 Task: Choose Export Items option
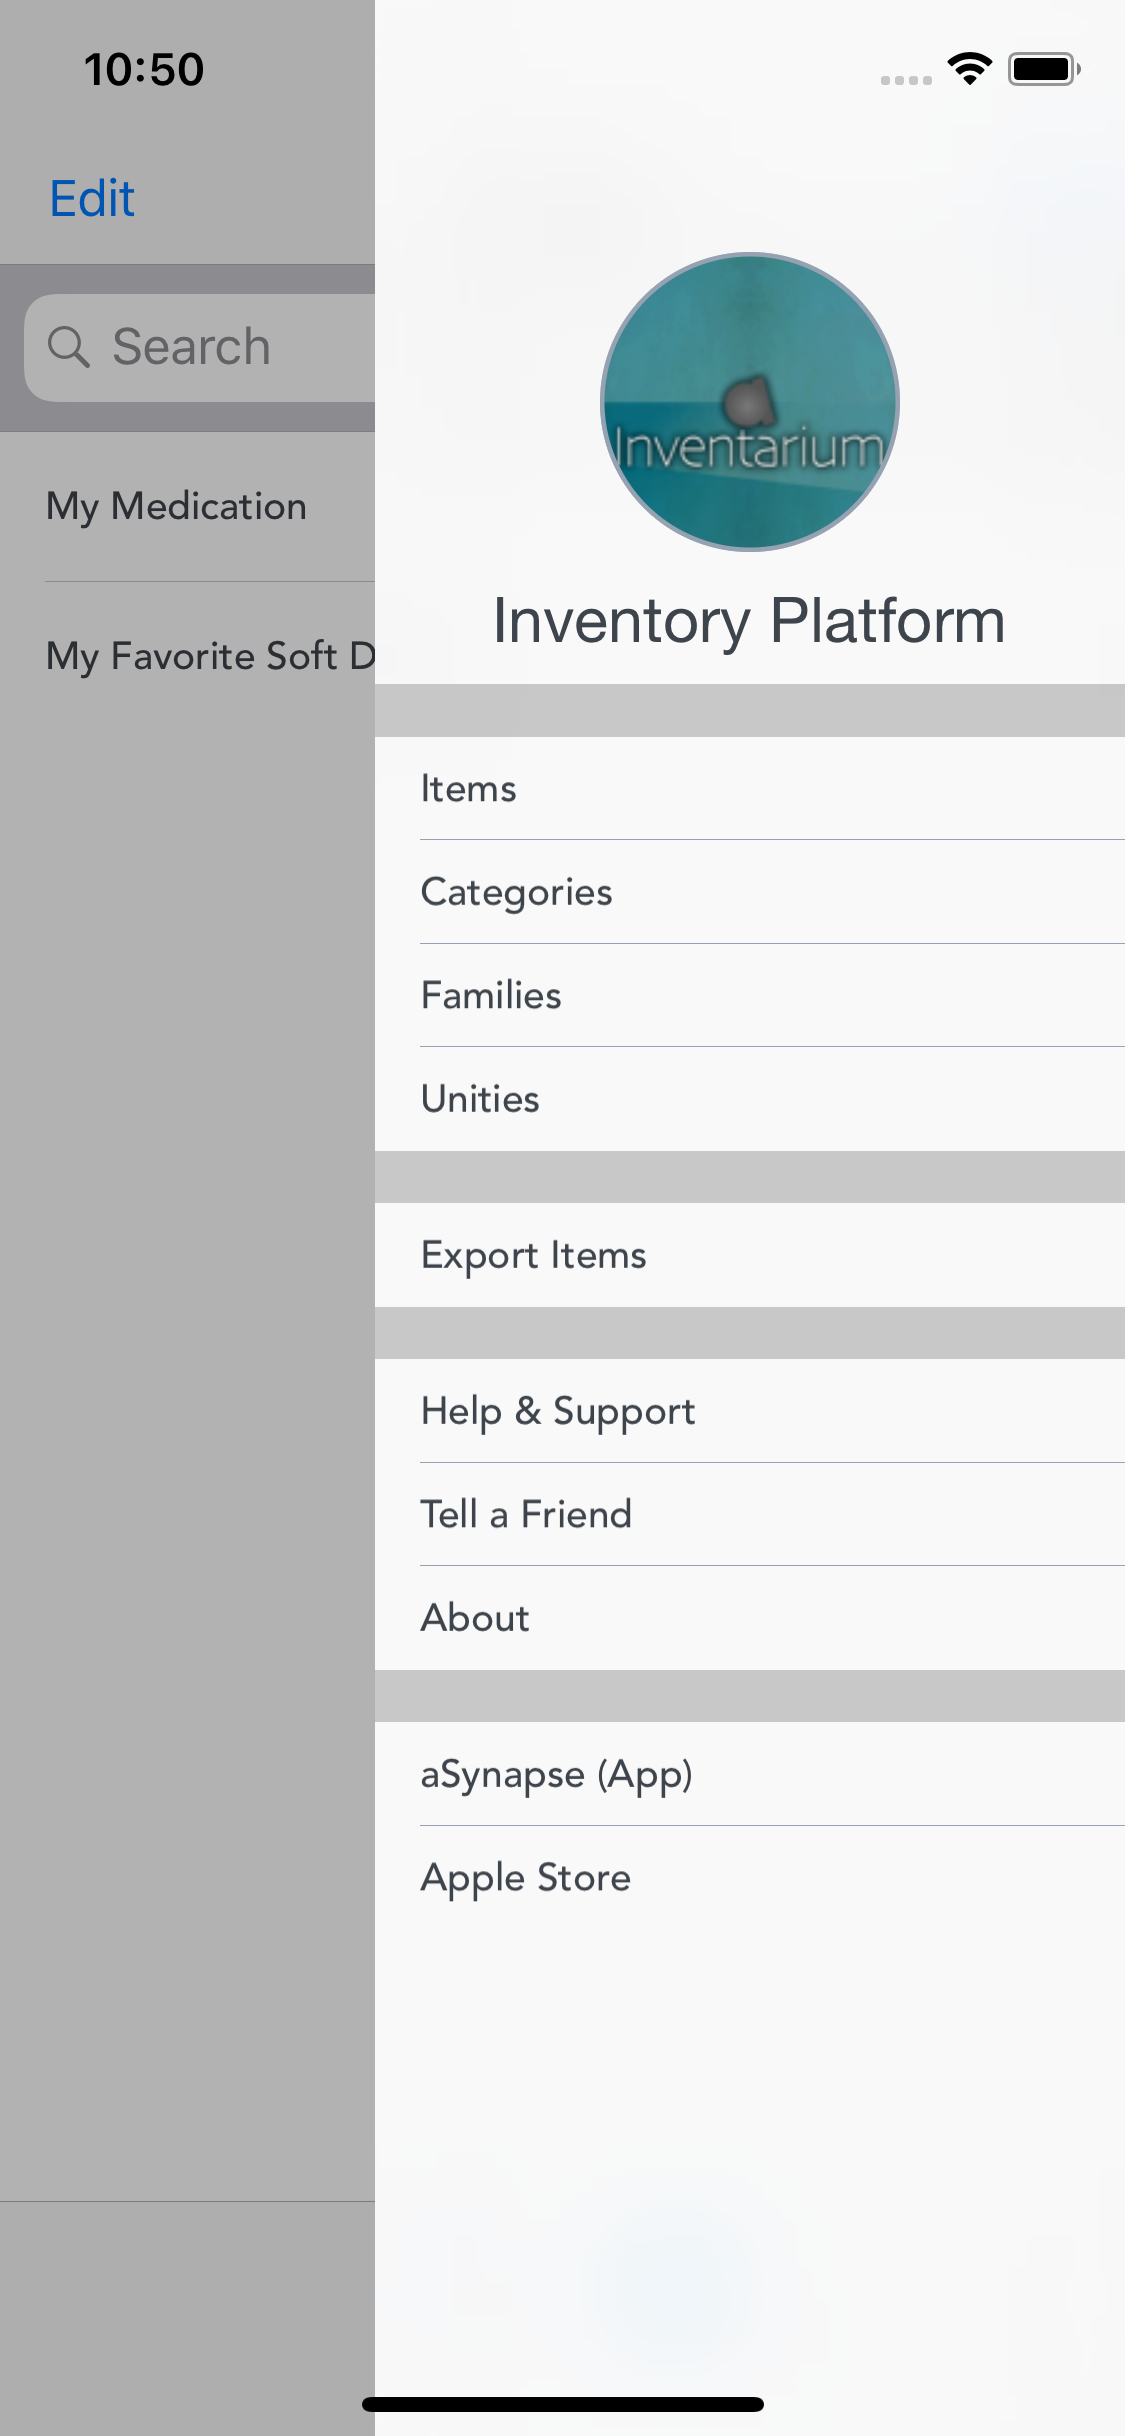(x=750, y=1255)
